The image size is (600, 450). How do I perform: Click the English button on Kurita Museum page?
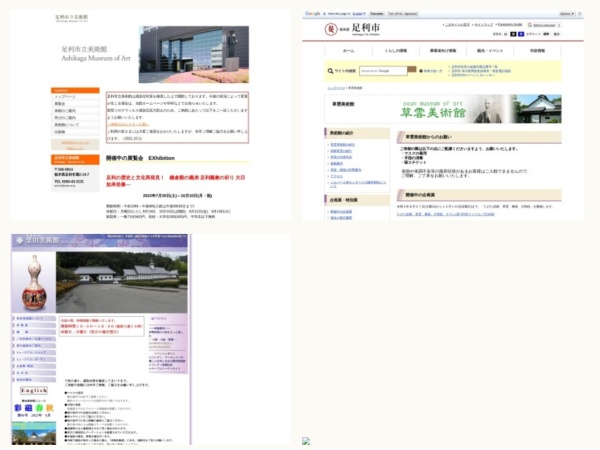[34, 391]
